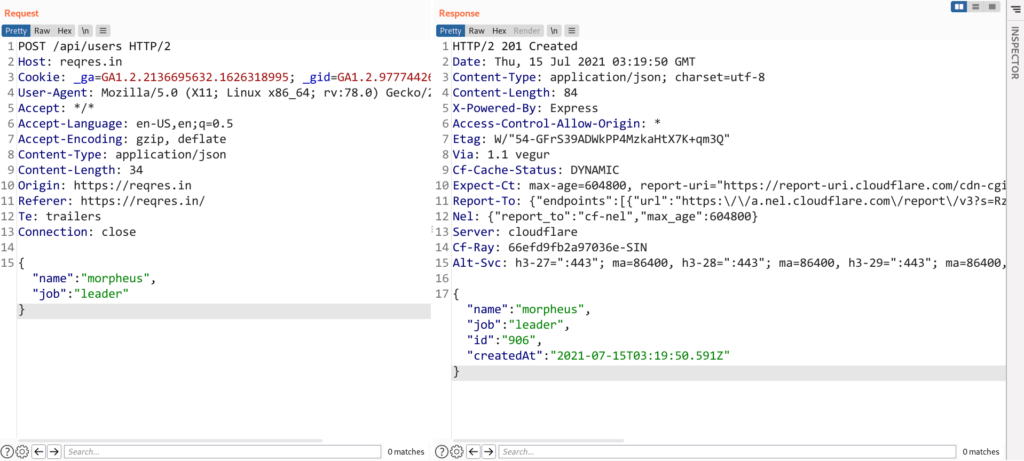Click the Connection: close header
The width and height of the screenshot is (1024, 461).
76,232
